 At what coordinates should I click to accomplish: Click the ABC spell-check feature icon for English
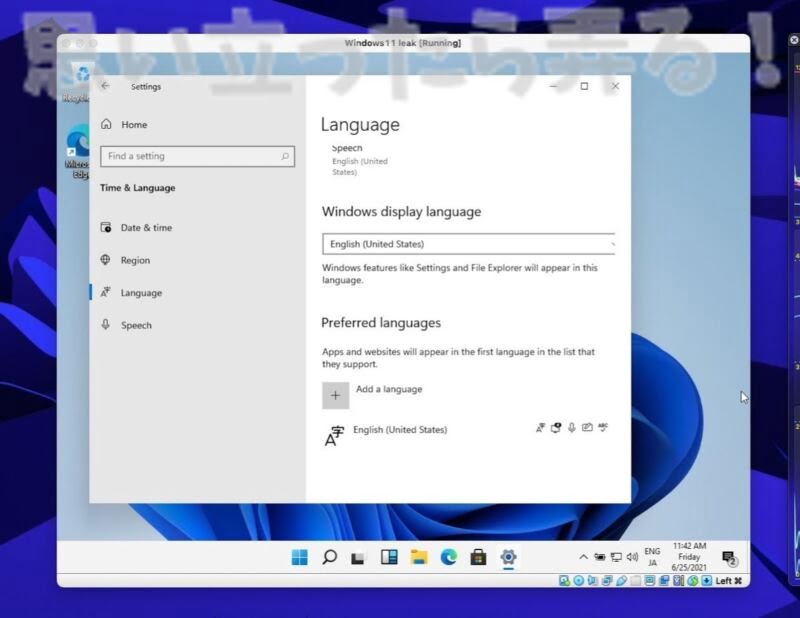pos(603,427)
